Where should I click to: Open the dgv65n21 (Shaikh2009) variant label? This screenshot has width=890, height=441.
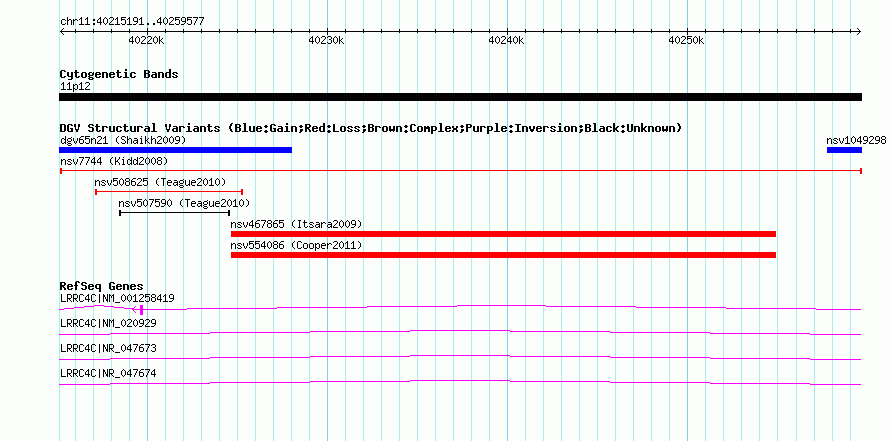pyautogui.click(x=123, y=140)
